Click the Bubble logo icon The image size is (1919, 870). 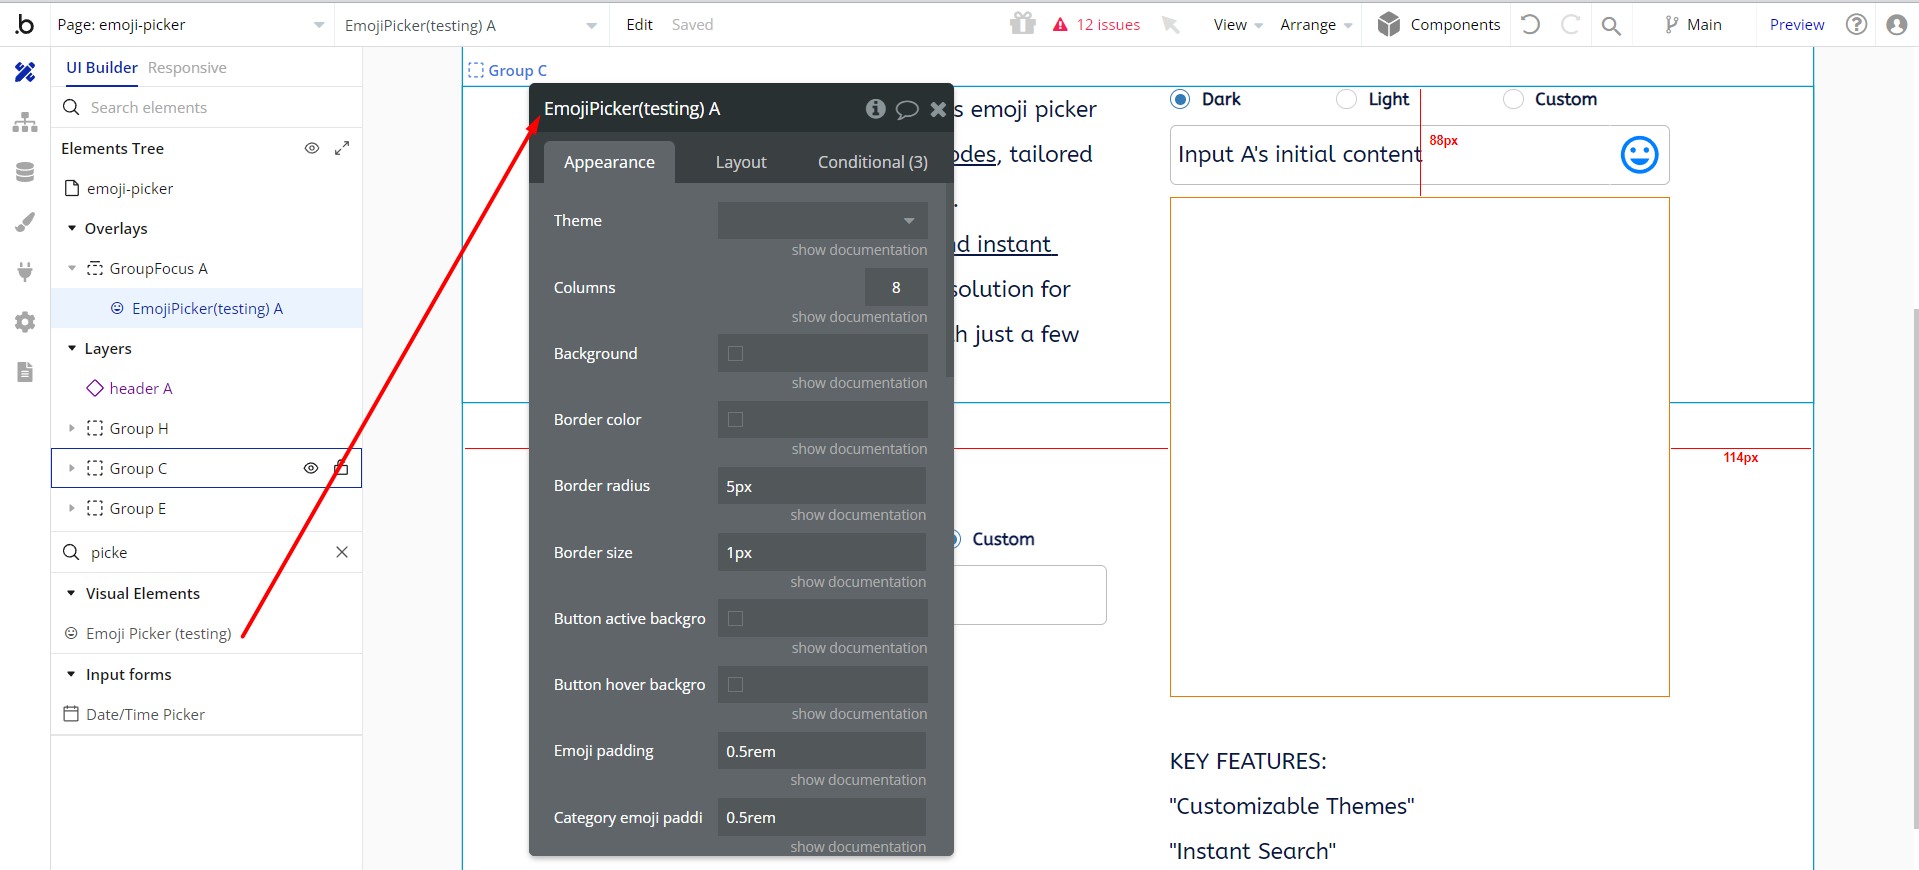coord(24,24)
